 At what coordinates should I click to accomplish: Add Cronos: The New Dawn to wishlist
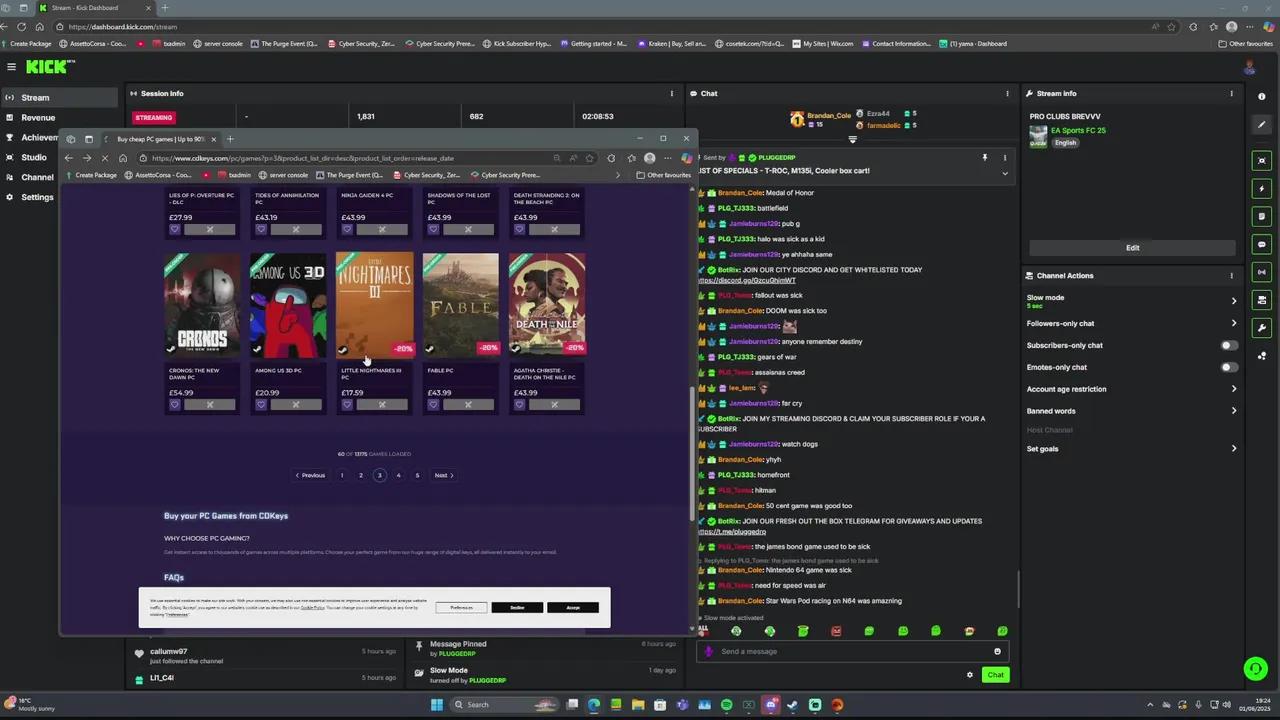click(174, 405)
